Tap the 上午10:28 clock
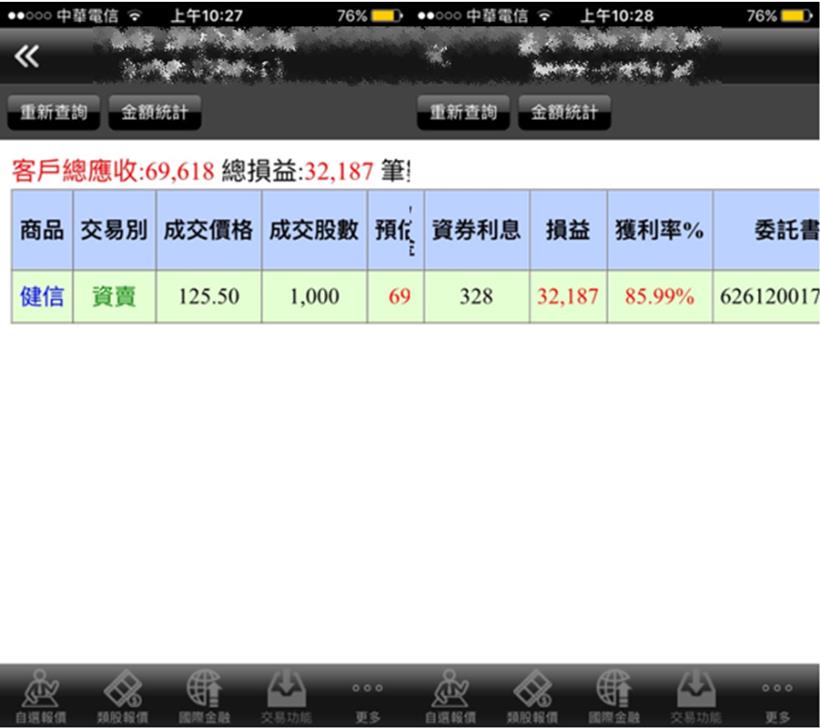Viewport: 820px width, 728px height. pos(617,16)
